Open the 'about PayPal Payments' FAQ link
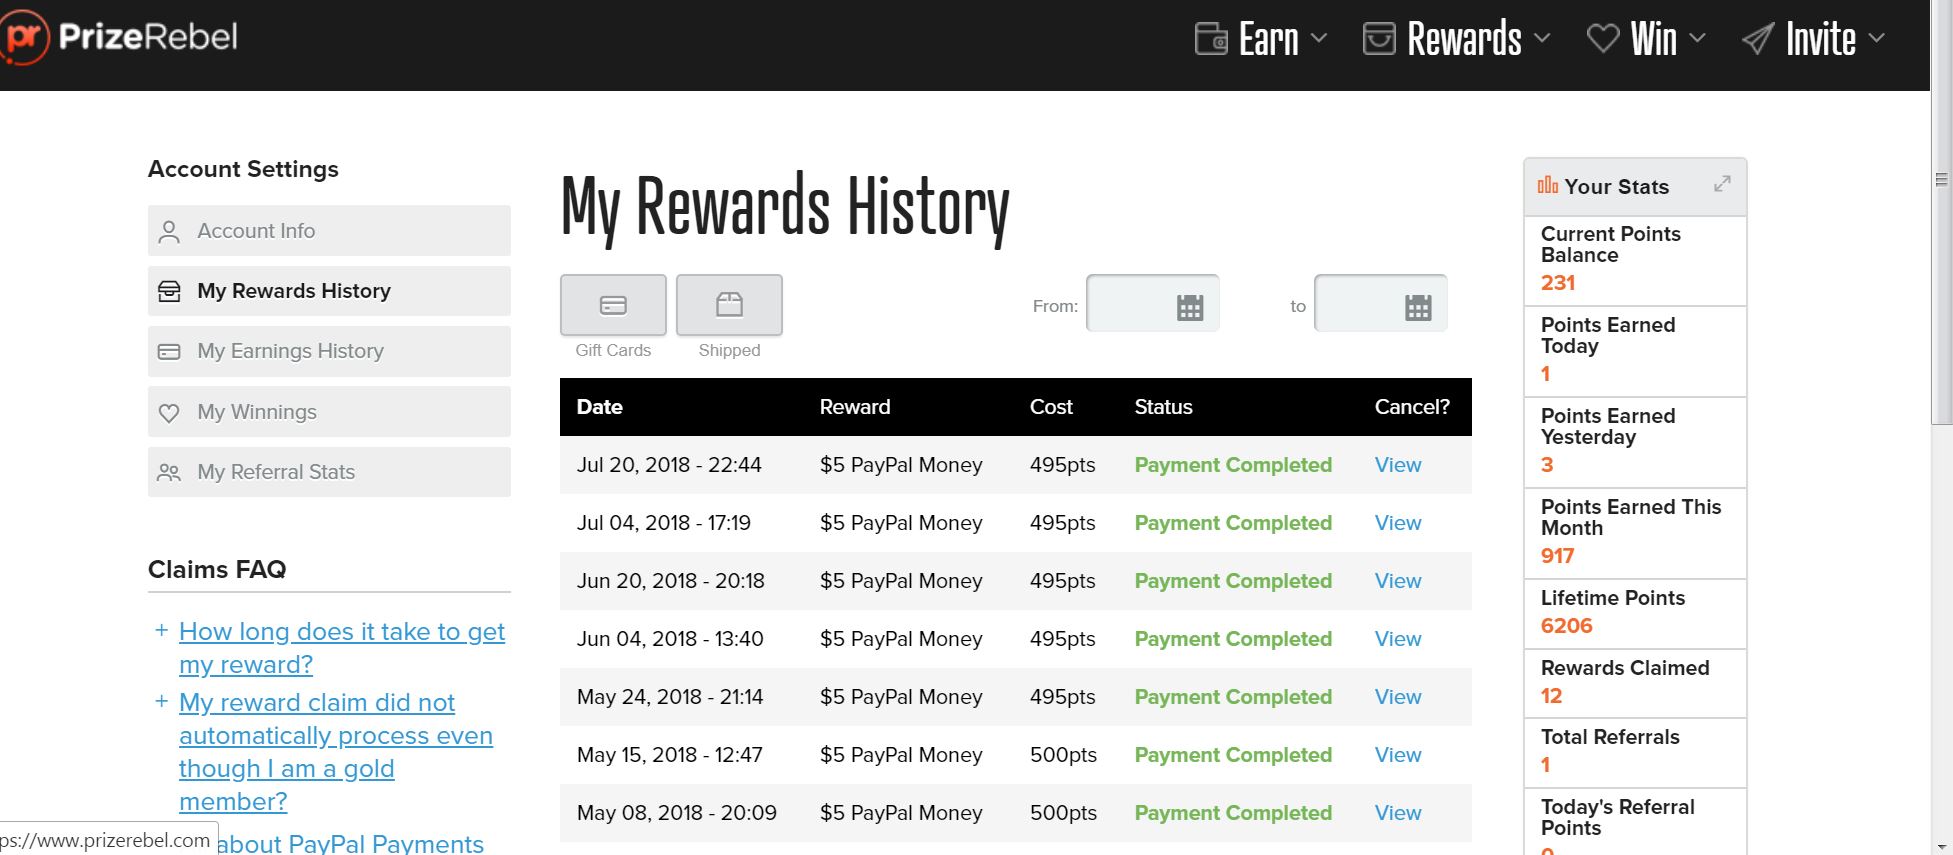Screen dimensions: 1953x855 pos(350,843)
